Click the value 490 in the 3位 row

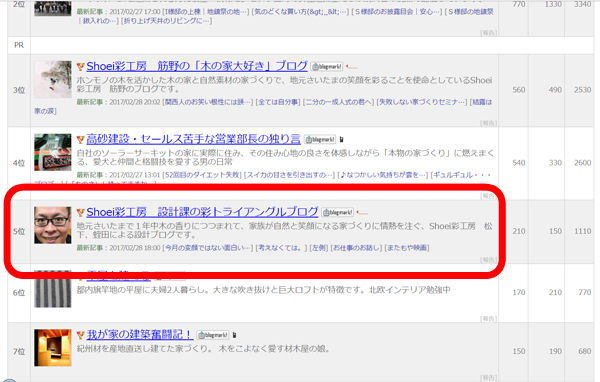pos(555,90)
